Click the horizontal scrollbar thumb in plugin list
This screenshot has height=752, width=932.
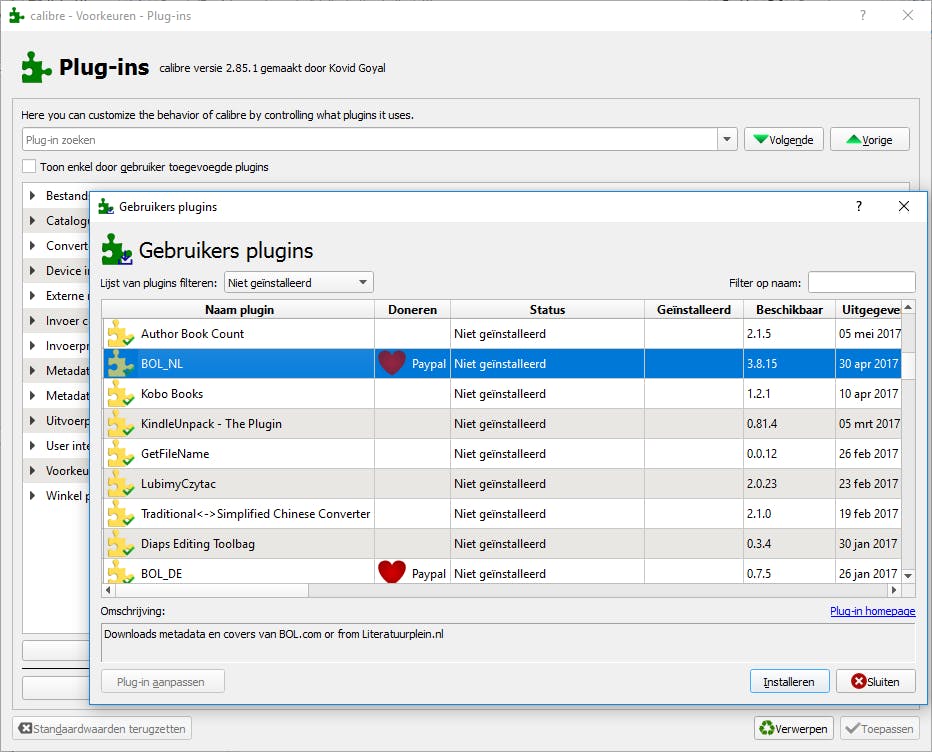(212, 590)
